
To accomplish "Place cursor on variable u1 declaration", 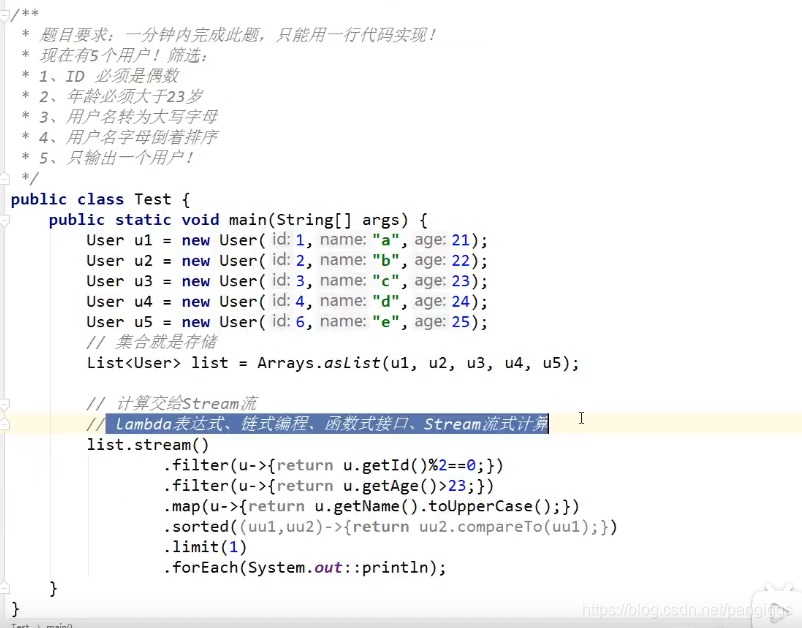I will (x=143, y=240).
